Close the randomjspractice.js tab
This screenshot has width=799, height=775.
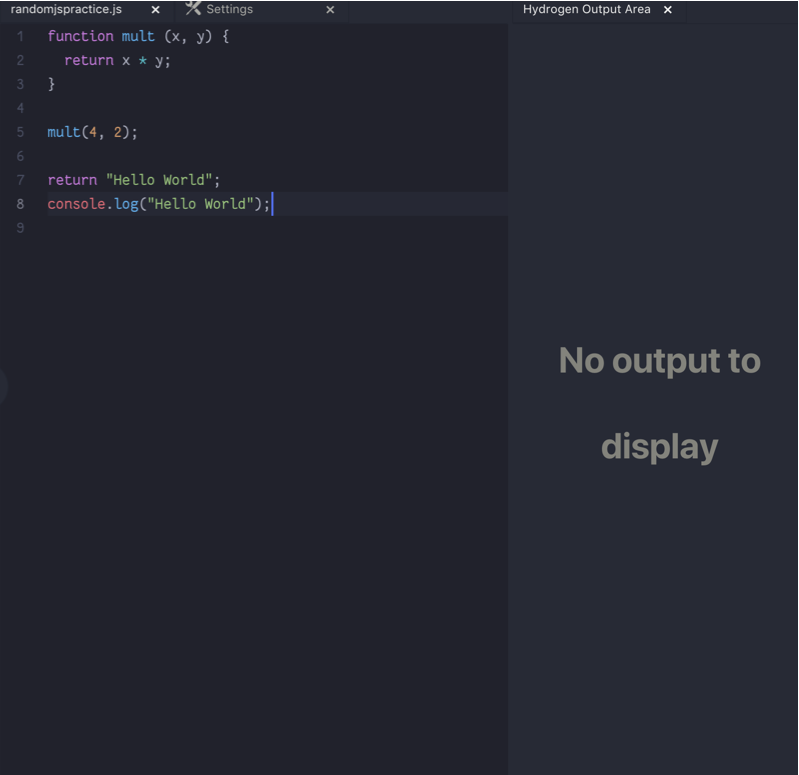click(x=155, y=10)
